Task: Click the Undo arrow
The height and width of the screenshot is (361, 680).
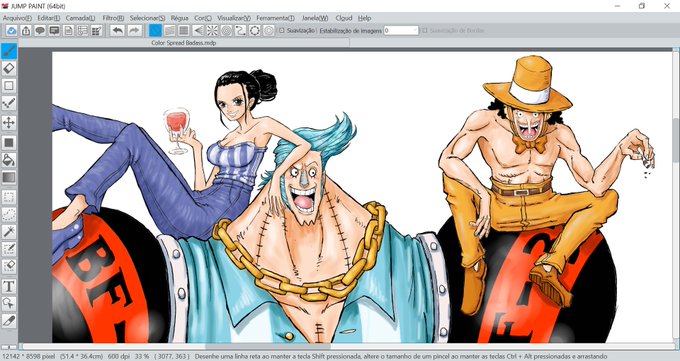Action: 117,30
